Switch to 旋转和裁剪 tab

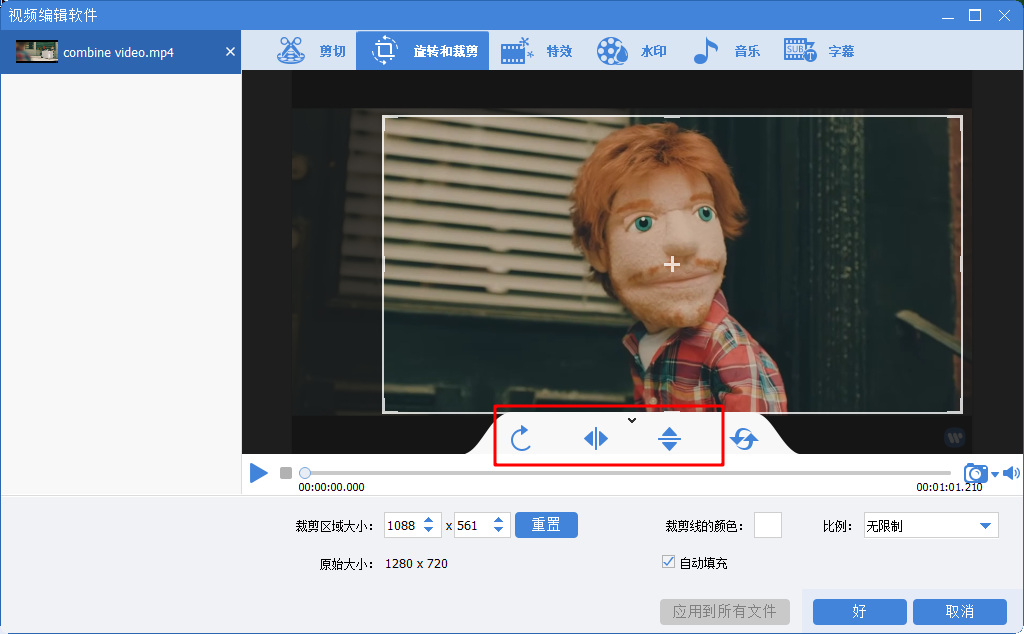click(423, 50)
